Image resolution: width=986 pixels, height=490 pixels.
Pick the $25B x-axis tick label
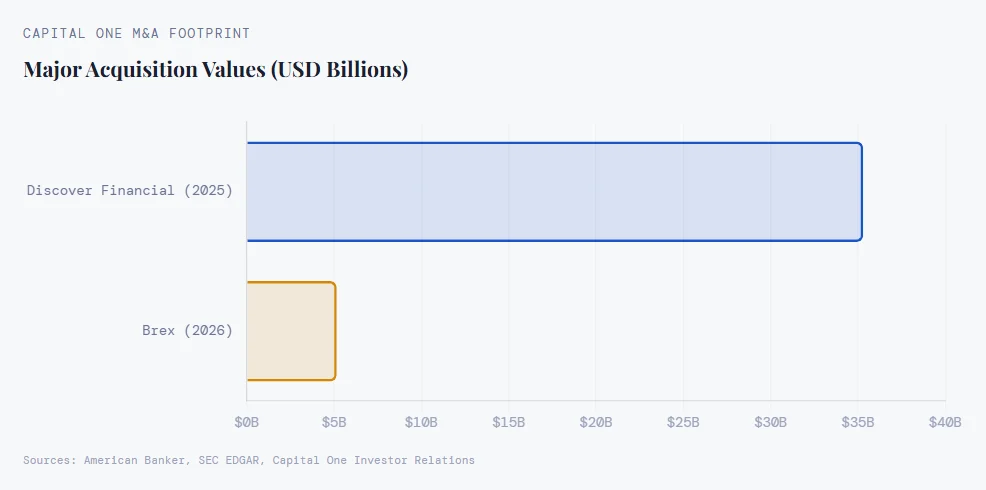pyautogui.click(x=683, y=422)
